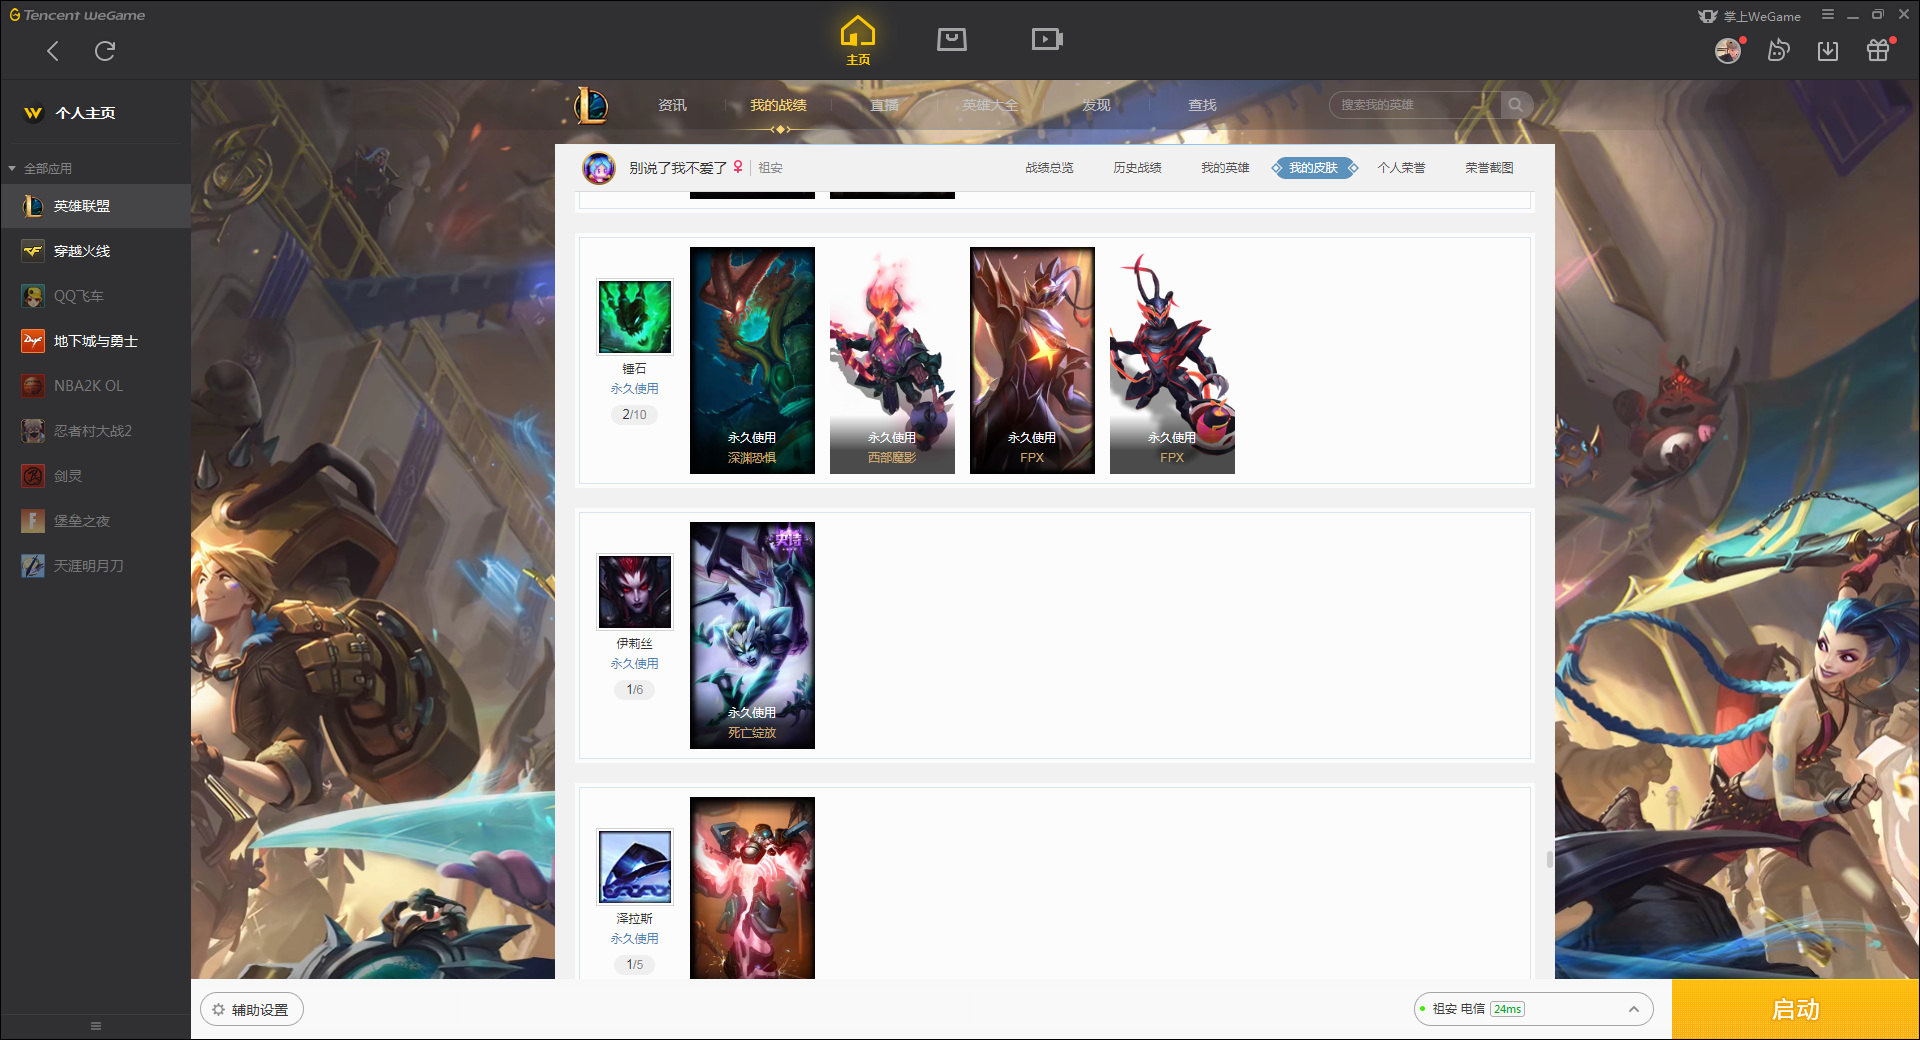Open the 资讯 news tab

click(x=672, y=105)
